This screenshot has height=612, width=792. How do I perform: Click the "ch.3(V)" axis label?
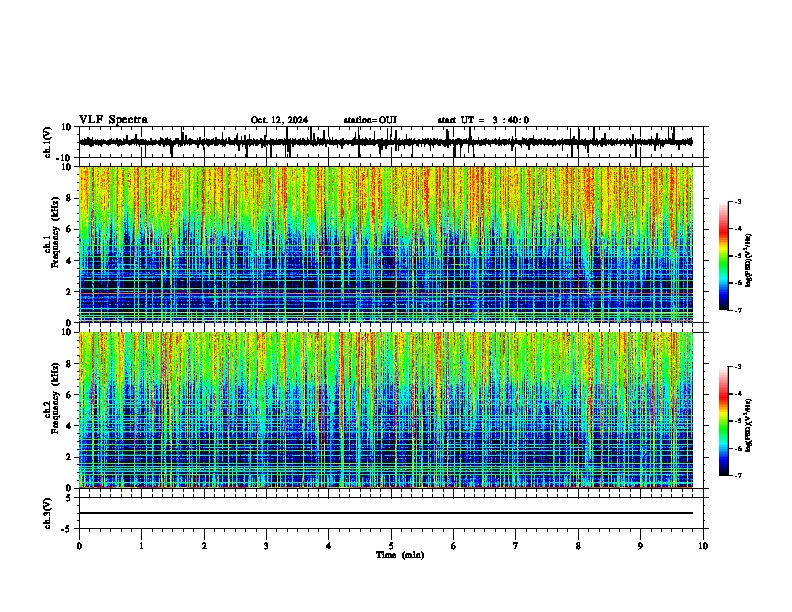(48, 513)
